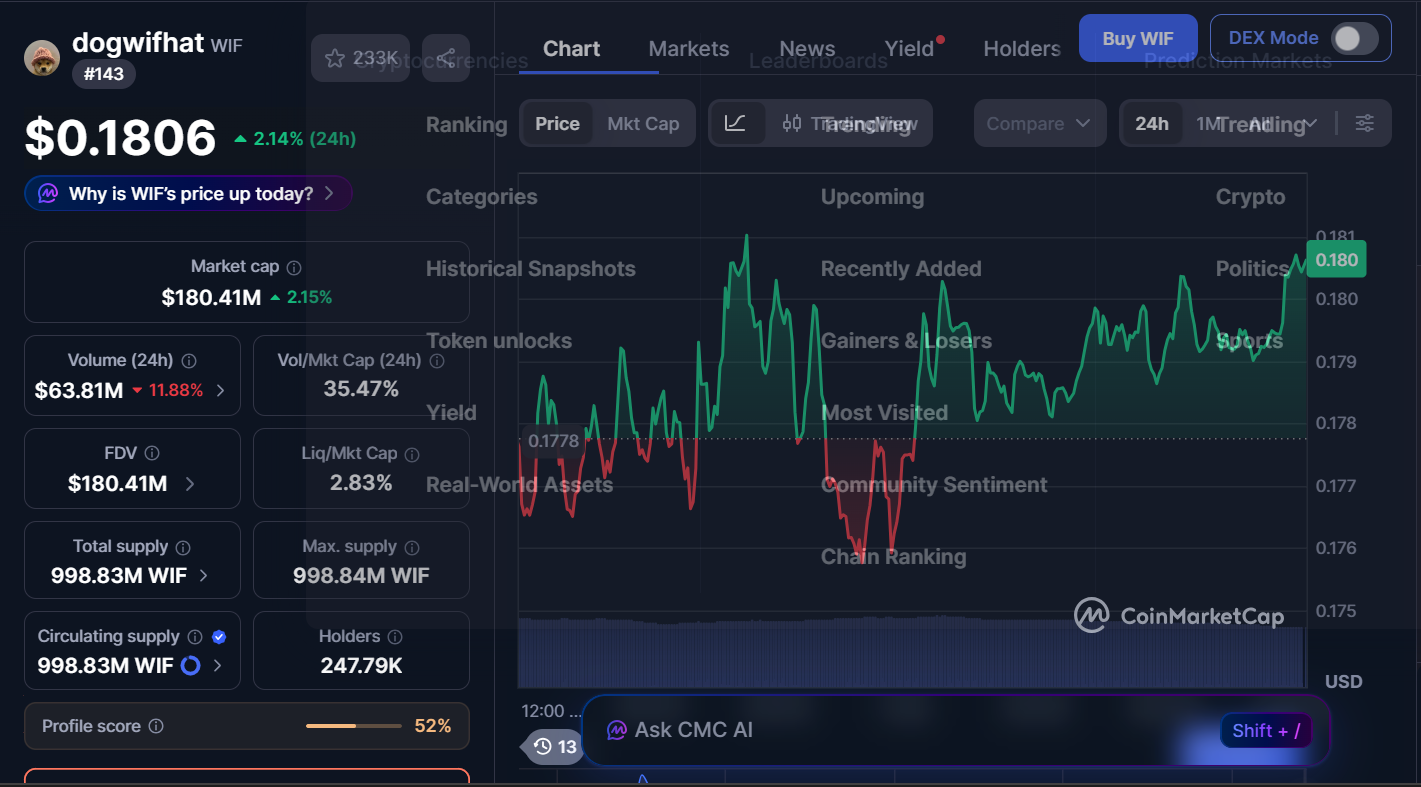Switch to the Markets tab
The image size is (1421, 787).
[688, 48]
